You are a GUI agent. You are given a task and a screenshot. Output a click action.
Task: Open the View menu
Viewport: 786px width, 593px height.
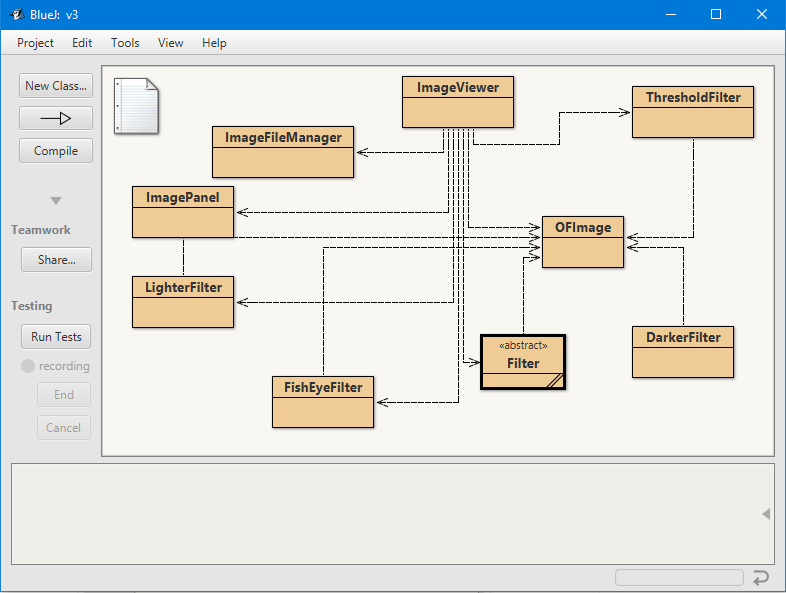tap(170, 43)
